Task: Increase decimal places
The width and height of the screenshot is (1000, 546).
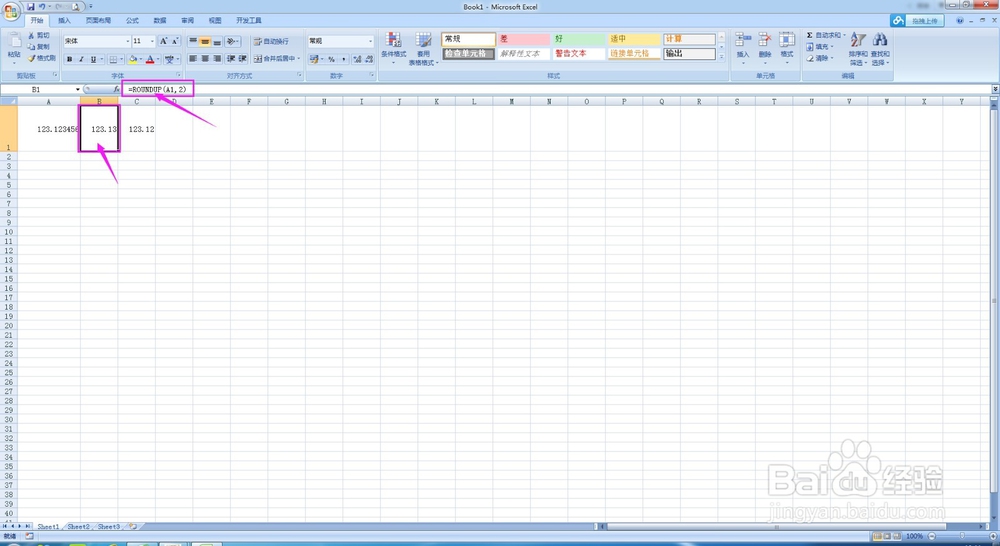Action: pos(357,59)
